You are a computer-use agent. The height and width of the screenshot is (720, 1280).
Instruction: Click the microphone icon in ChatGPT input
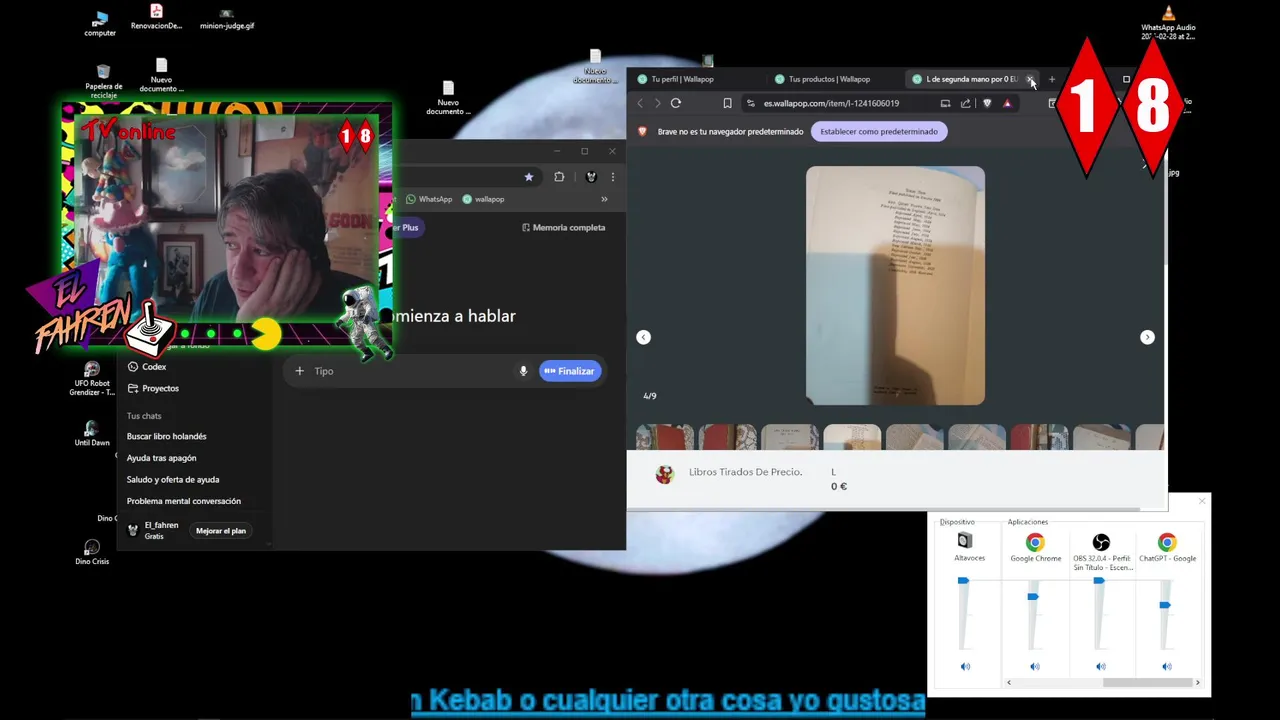[x=523, y=371]
